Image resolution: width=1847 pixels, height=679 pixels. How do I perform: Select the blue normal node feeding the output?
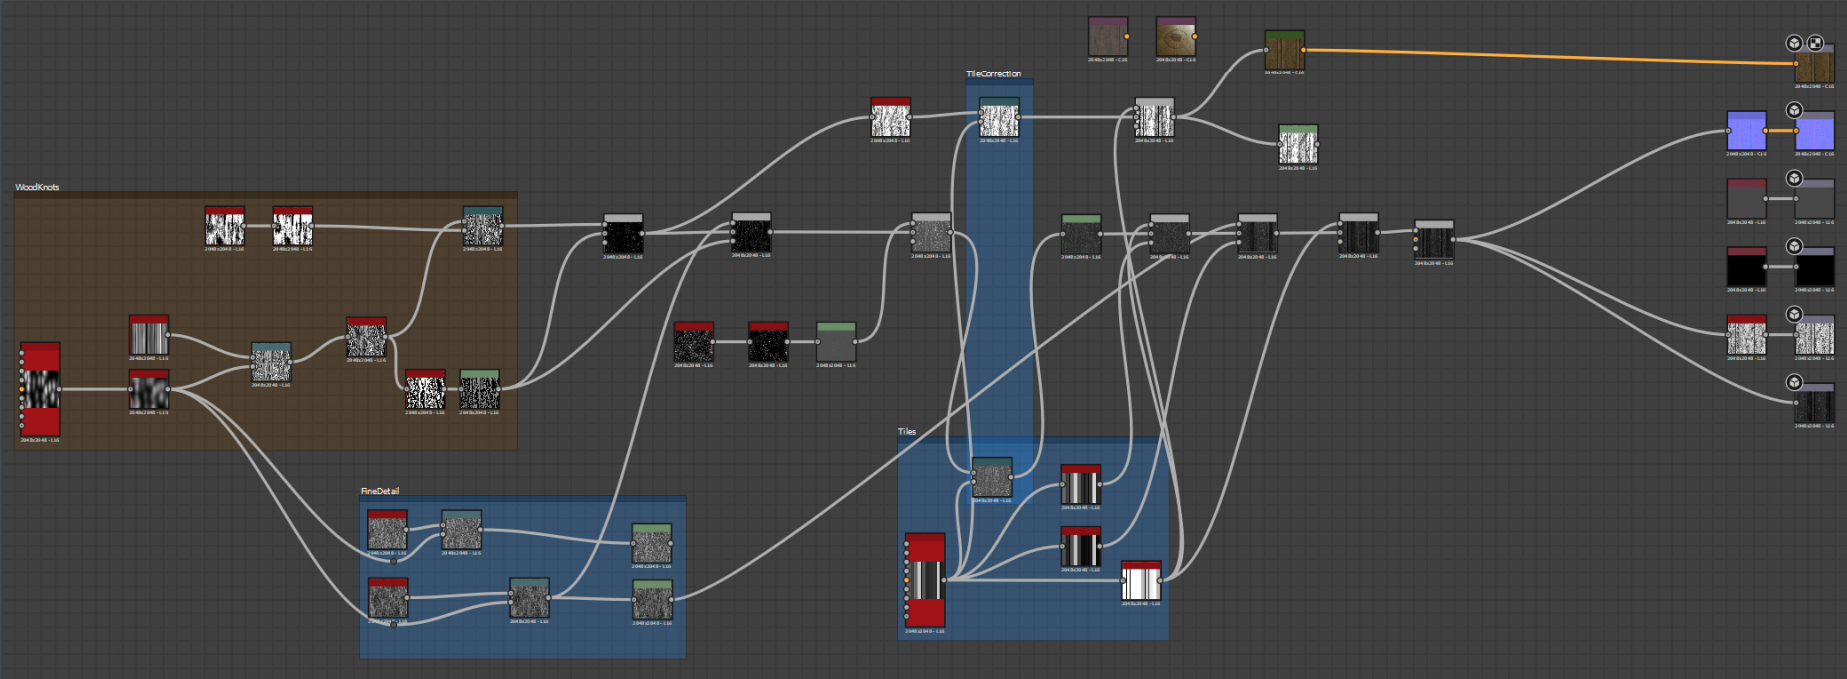(x=1747, y=131)
